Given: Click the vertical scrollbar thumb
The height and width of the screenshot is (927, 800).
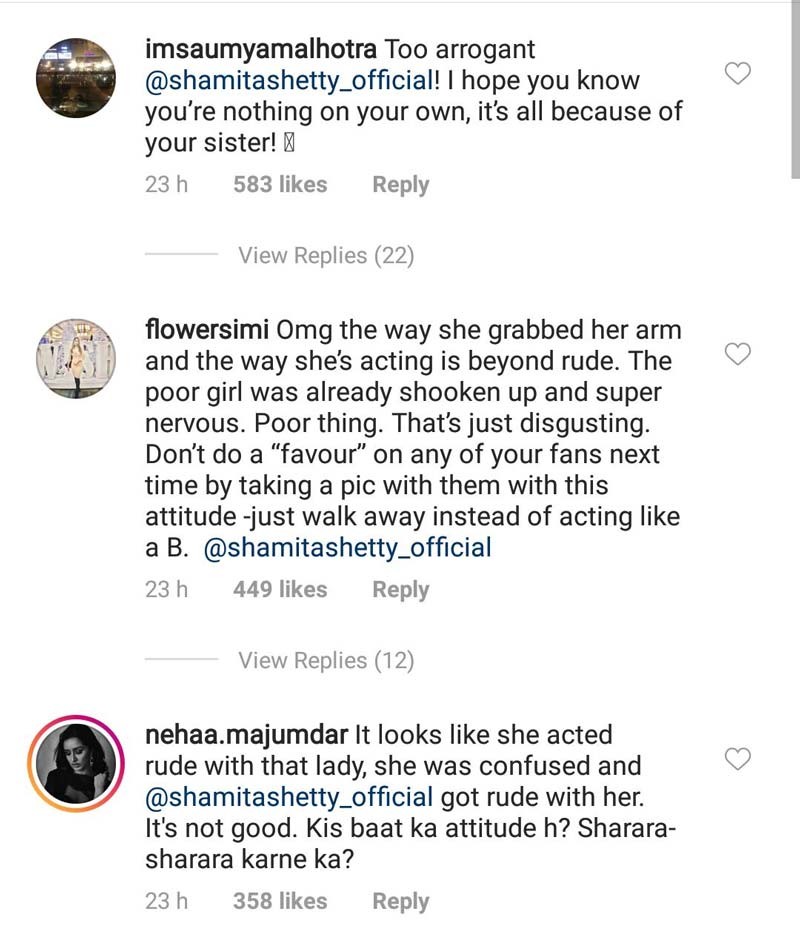Looking at the screenshot, I should [795, 89].
